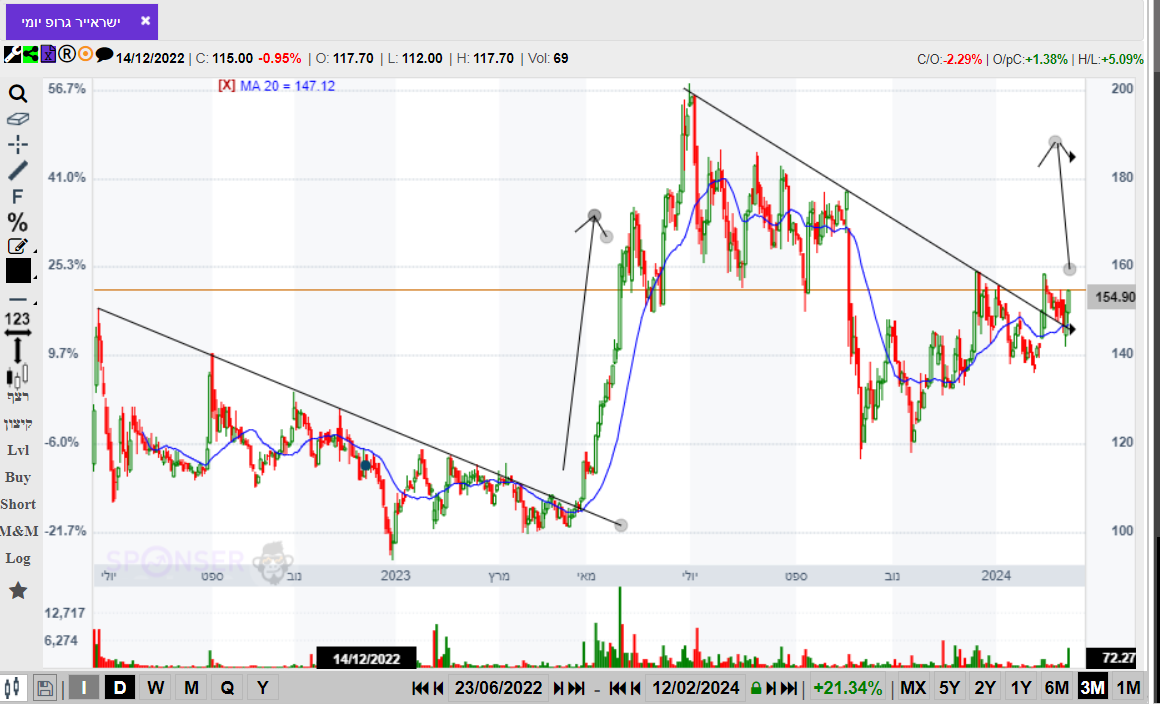Click the Hebrew 'קיצון' sidebar button
The height and width of the screenshot is (704, 1160).
18,424
